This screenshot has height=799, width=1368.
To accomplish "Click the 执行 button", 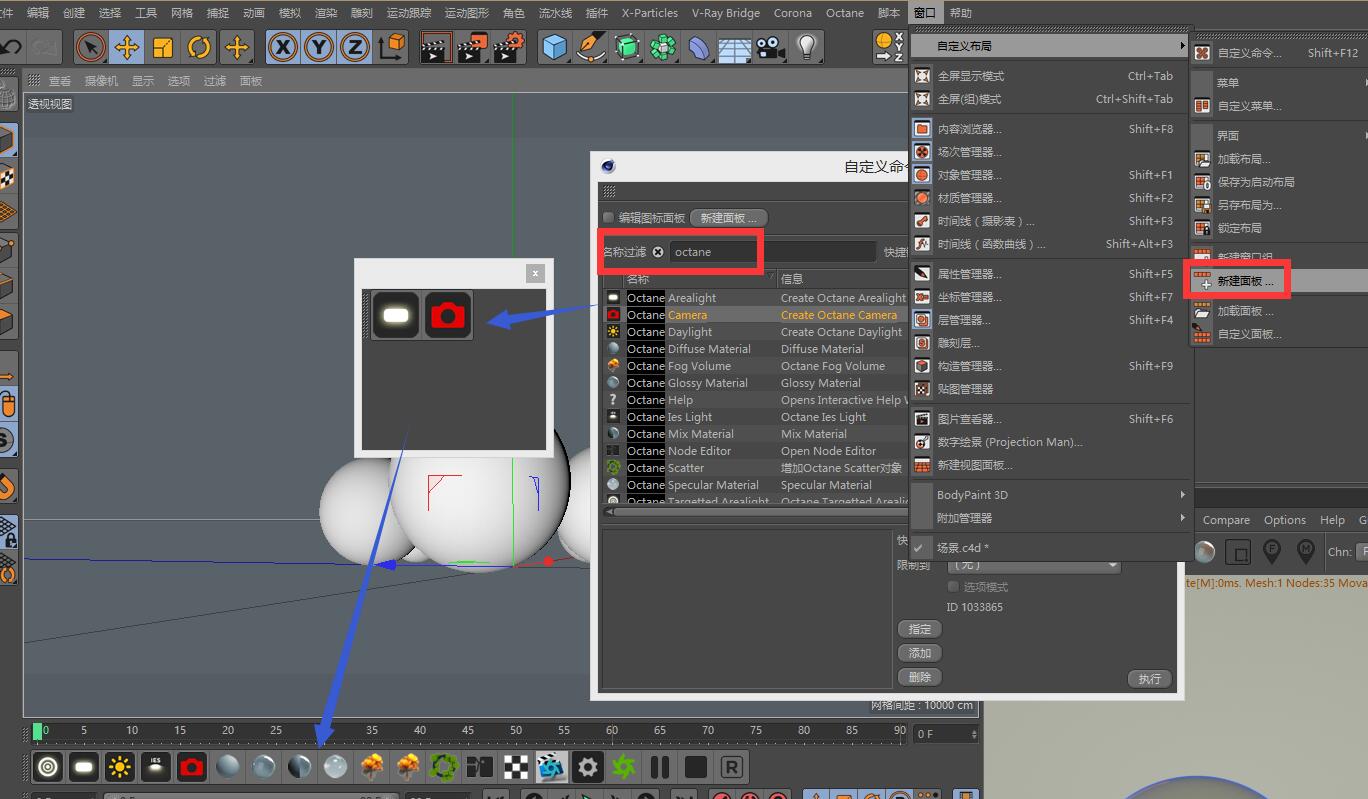I will pos(1149,679).
